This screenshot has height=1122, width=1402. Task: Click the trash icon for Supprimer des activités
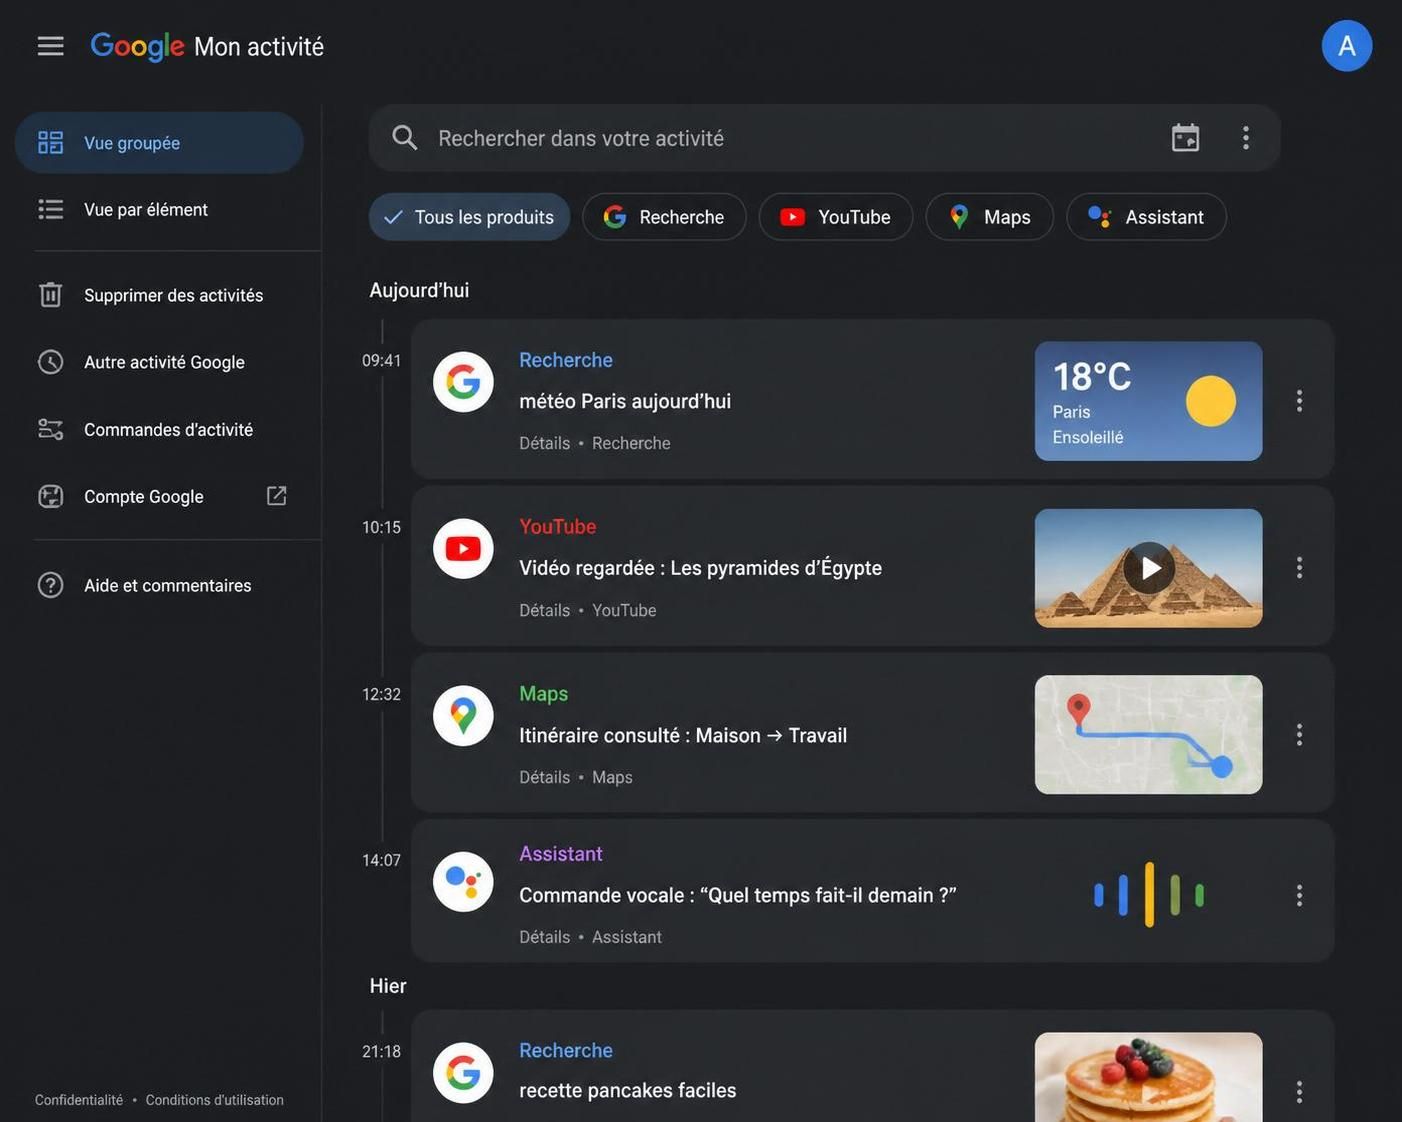click(50, 295)
